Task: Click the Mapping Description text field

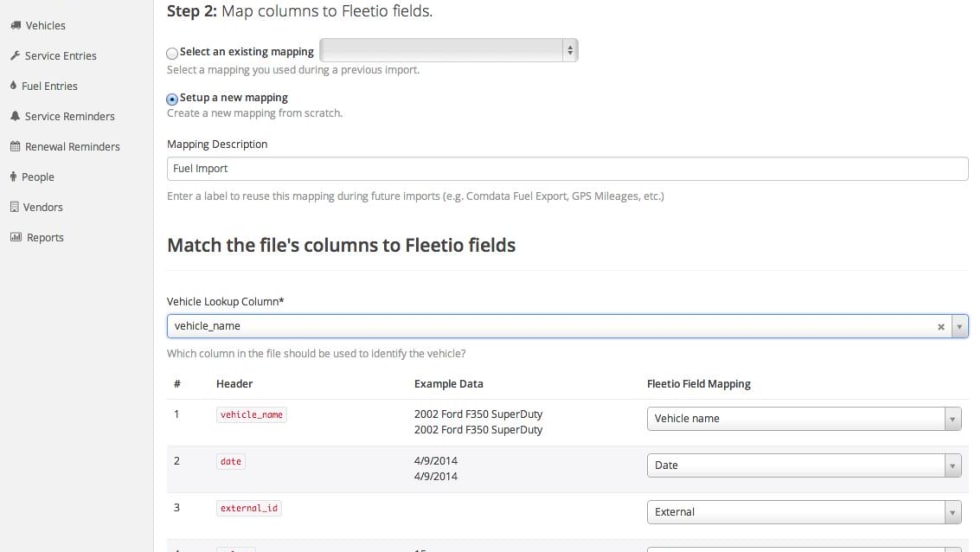Action: tap(567, 169)
